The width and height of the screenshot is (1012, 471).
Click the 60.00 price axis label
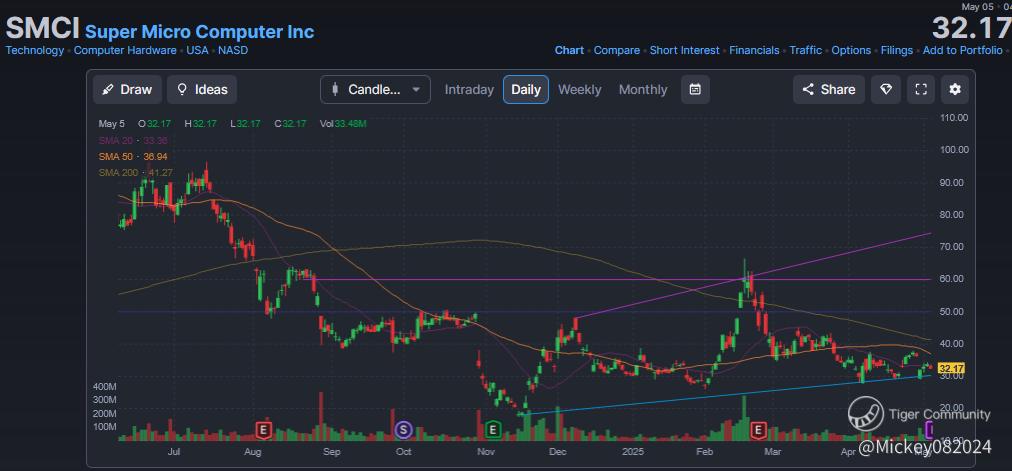954,279
